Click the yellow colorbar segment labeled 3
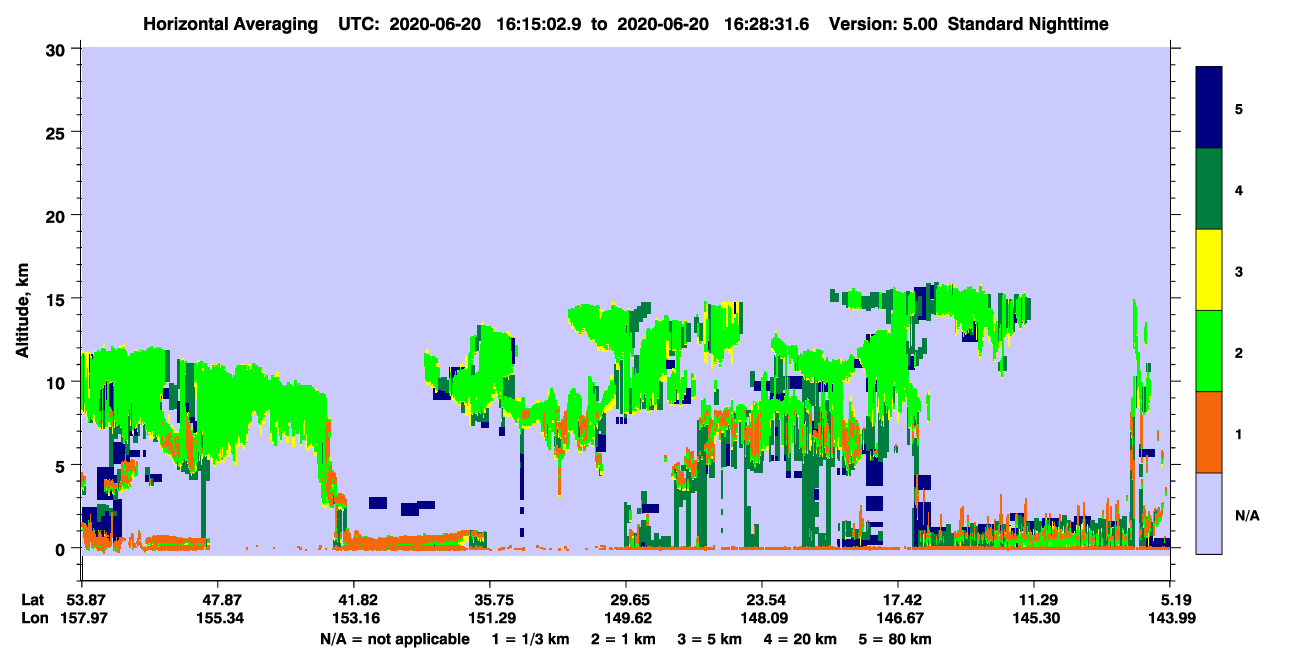 point(1209,270)
